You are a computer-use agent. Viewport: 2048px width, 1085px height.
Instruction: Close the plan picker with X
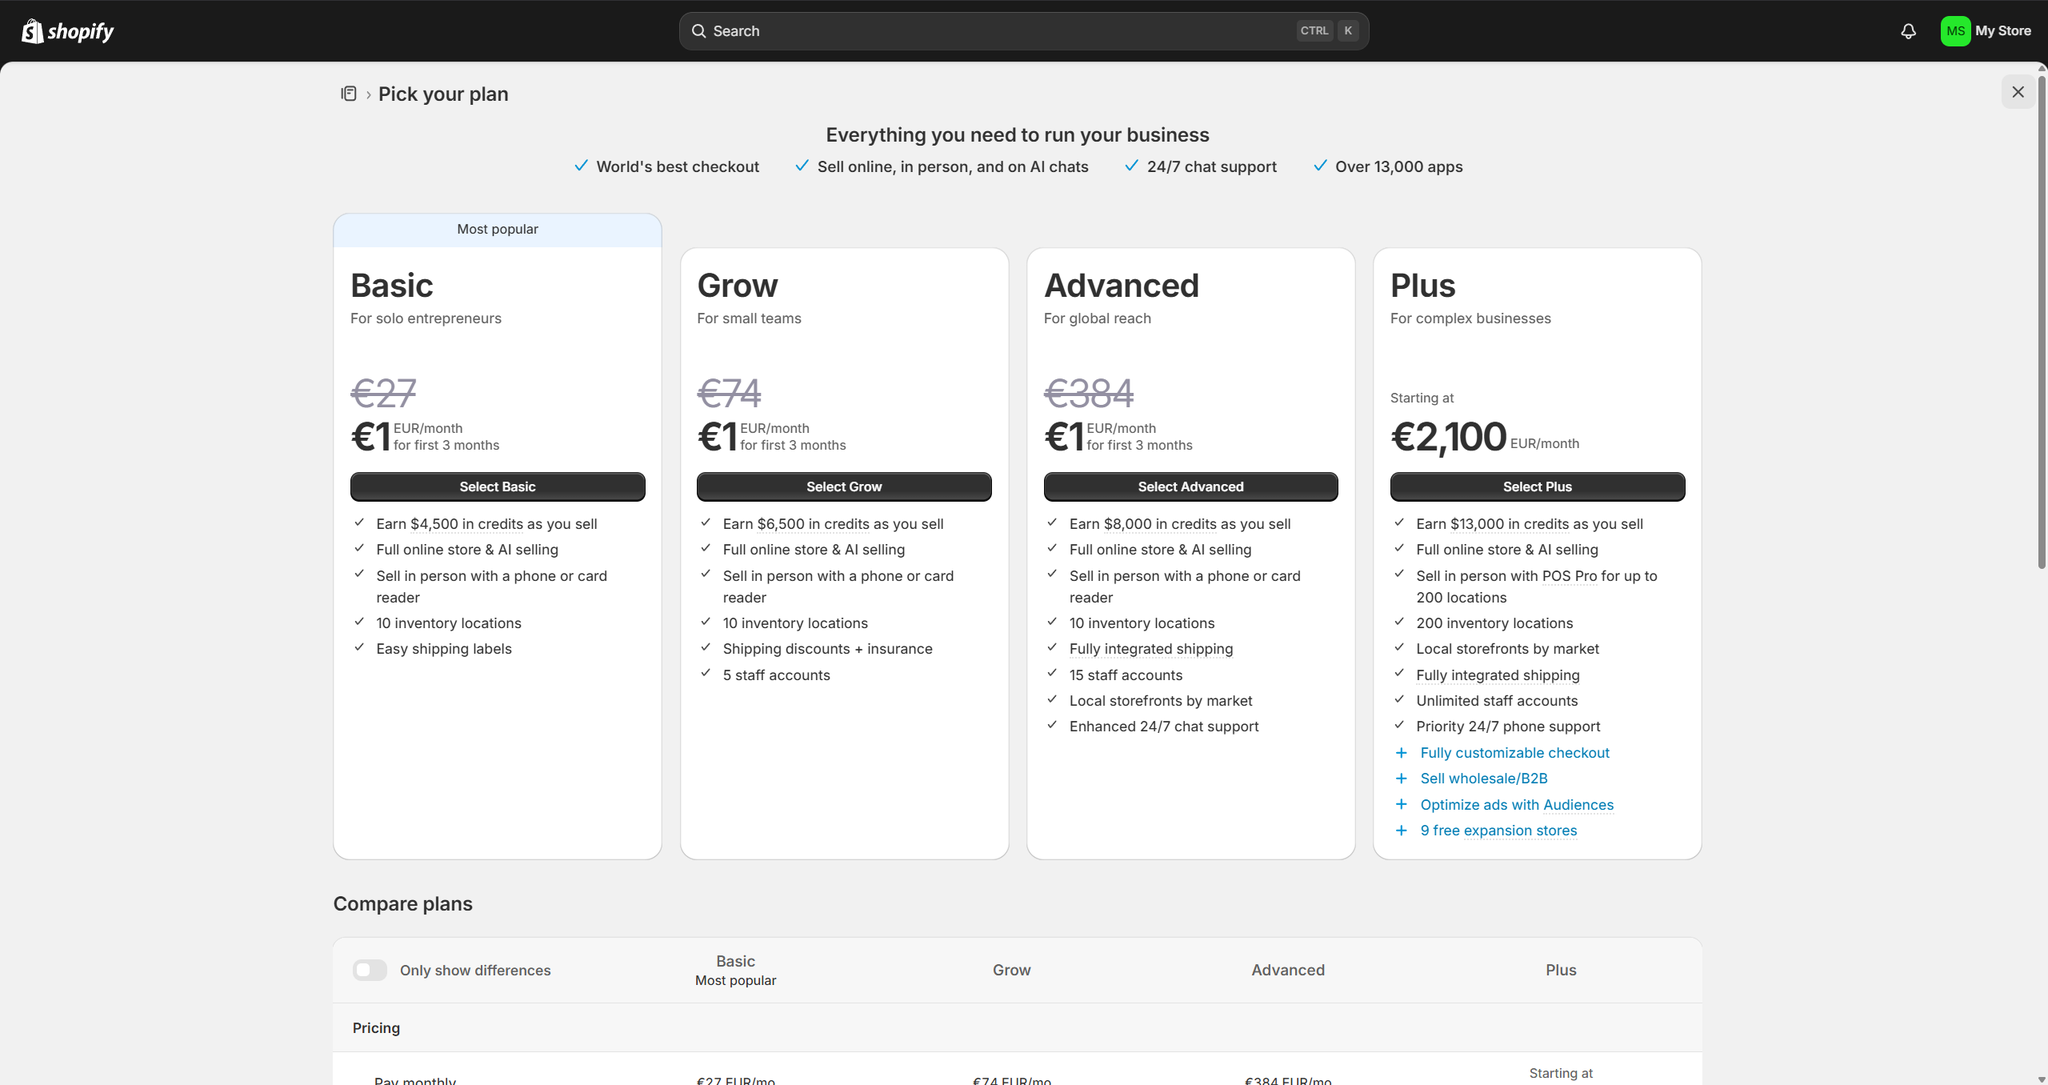(2018, 92)
